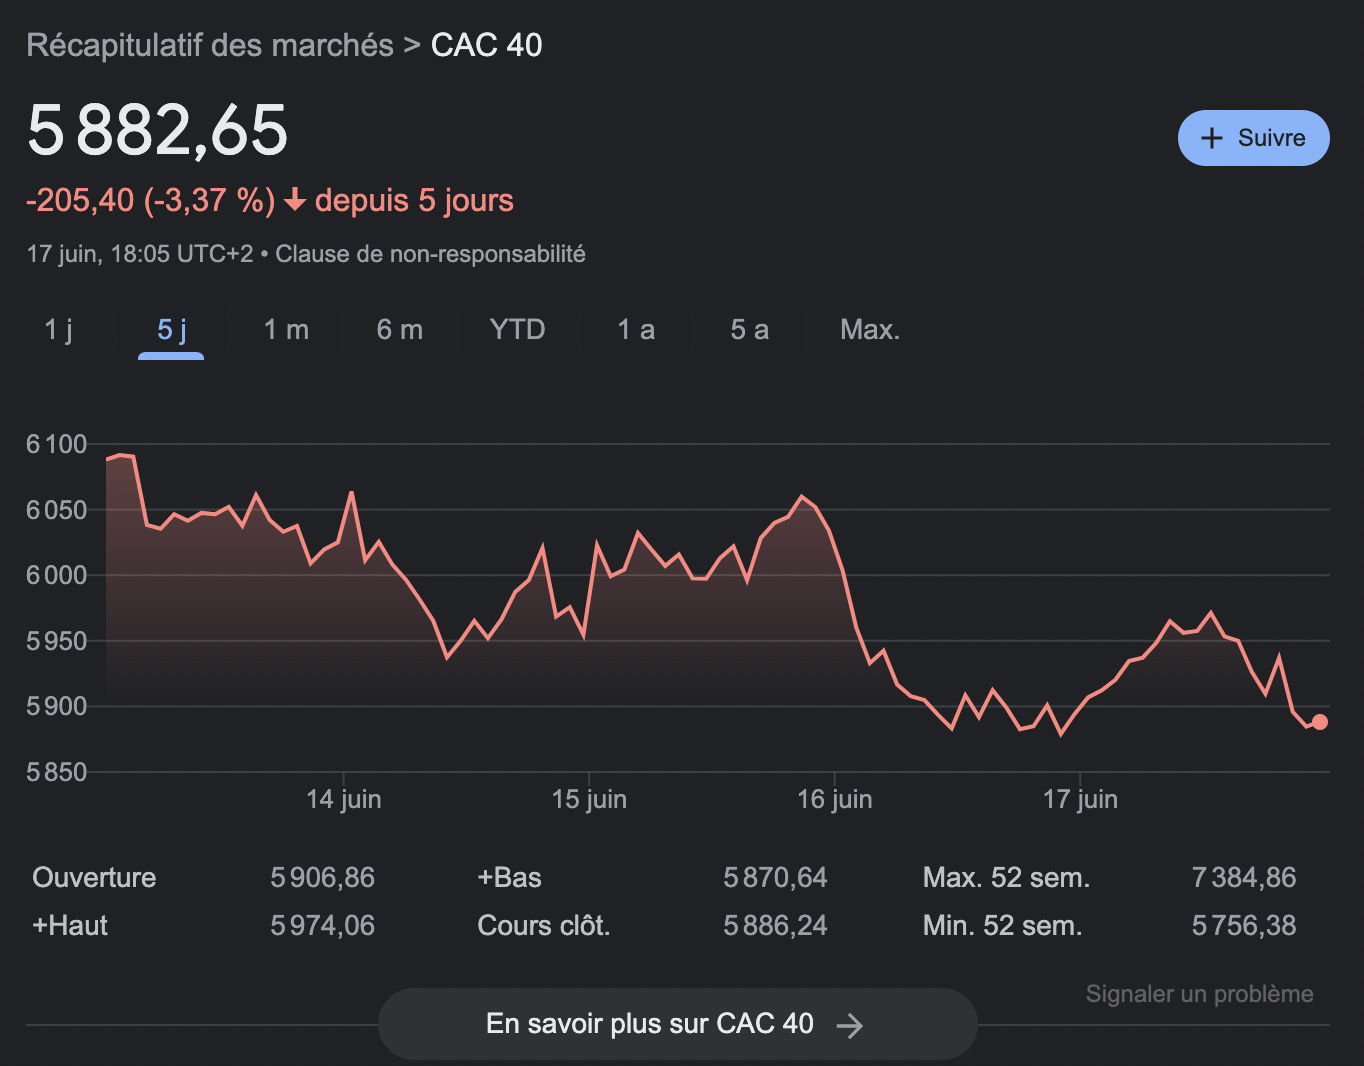The width and height of the screenshot is (1364, 1066).
Task: Click the 16 juin axis label
Action: point(834,799)
